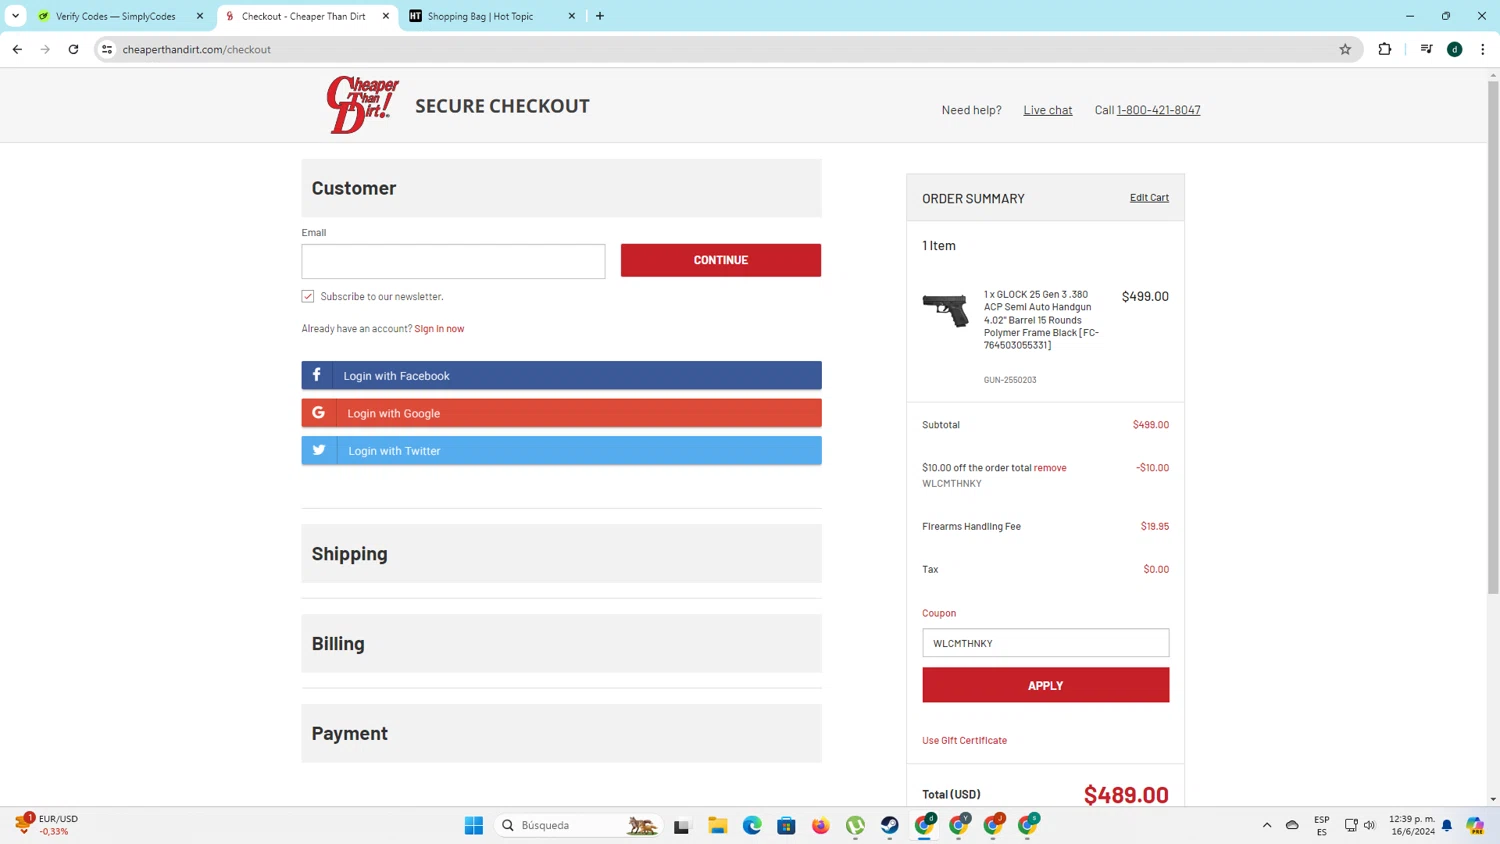Click the Windows search box
The height and width of the screenshot is (844, 1500).
point(580,825)
